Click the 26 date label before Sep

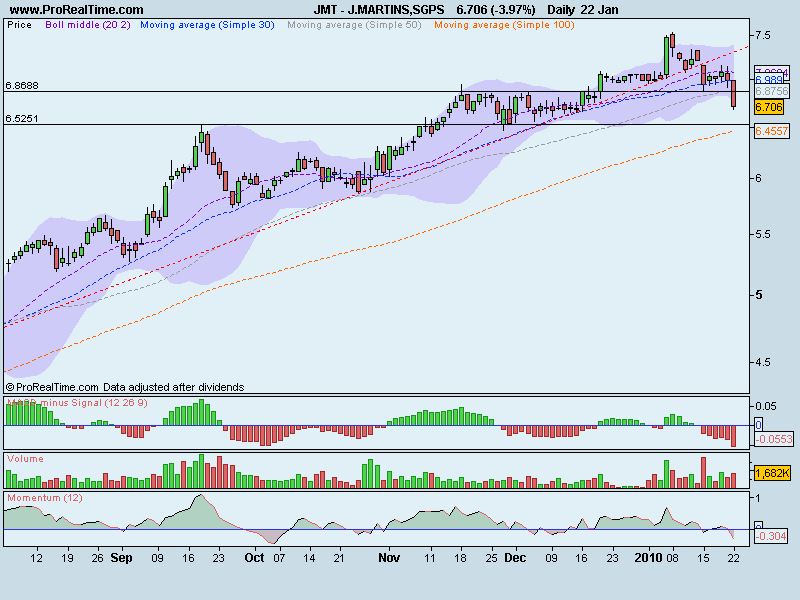click(97, 558)
